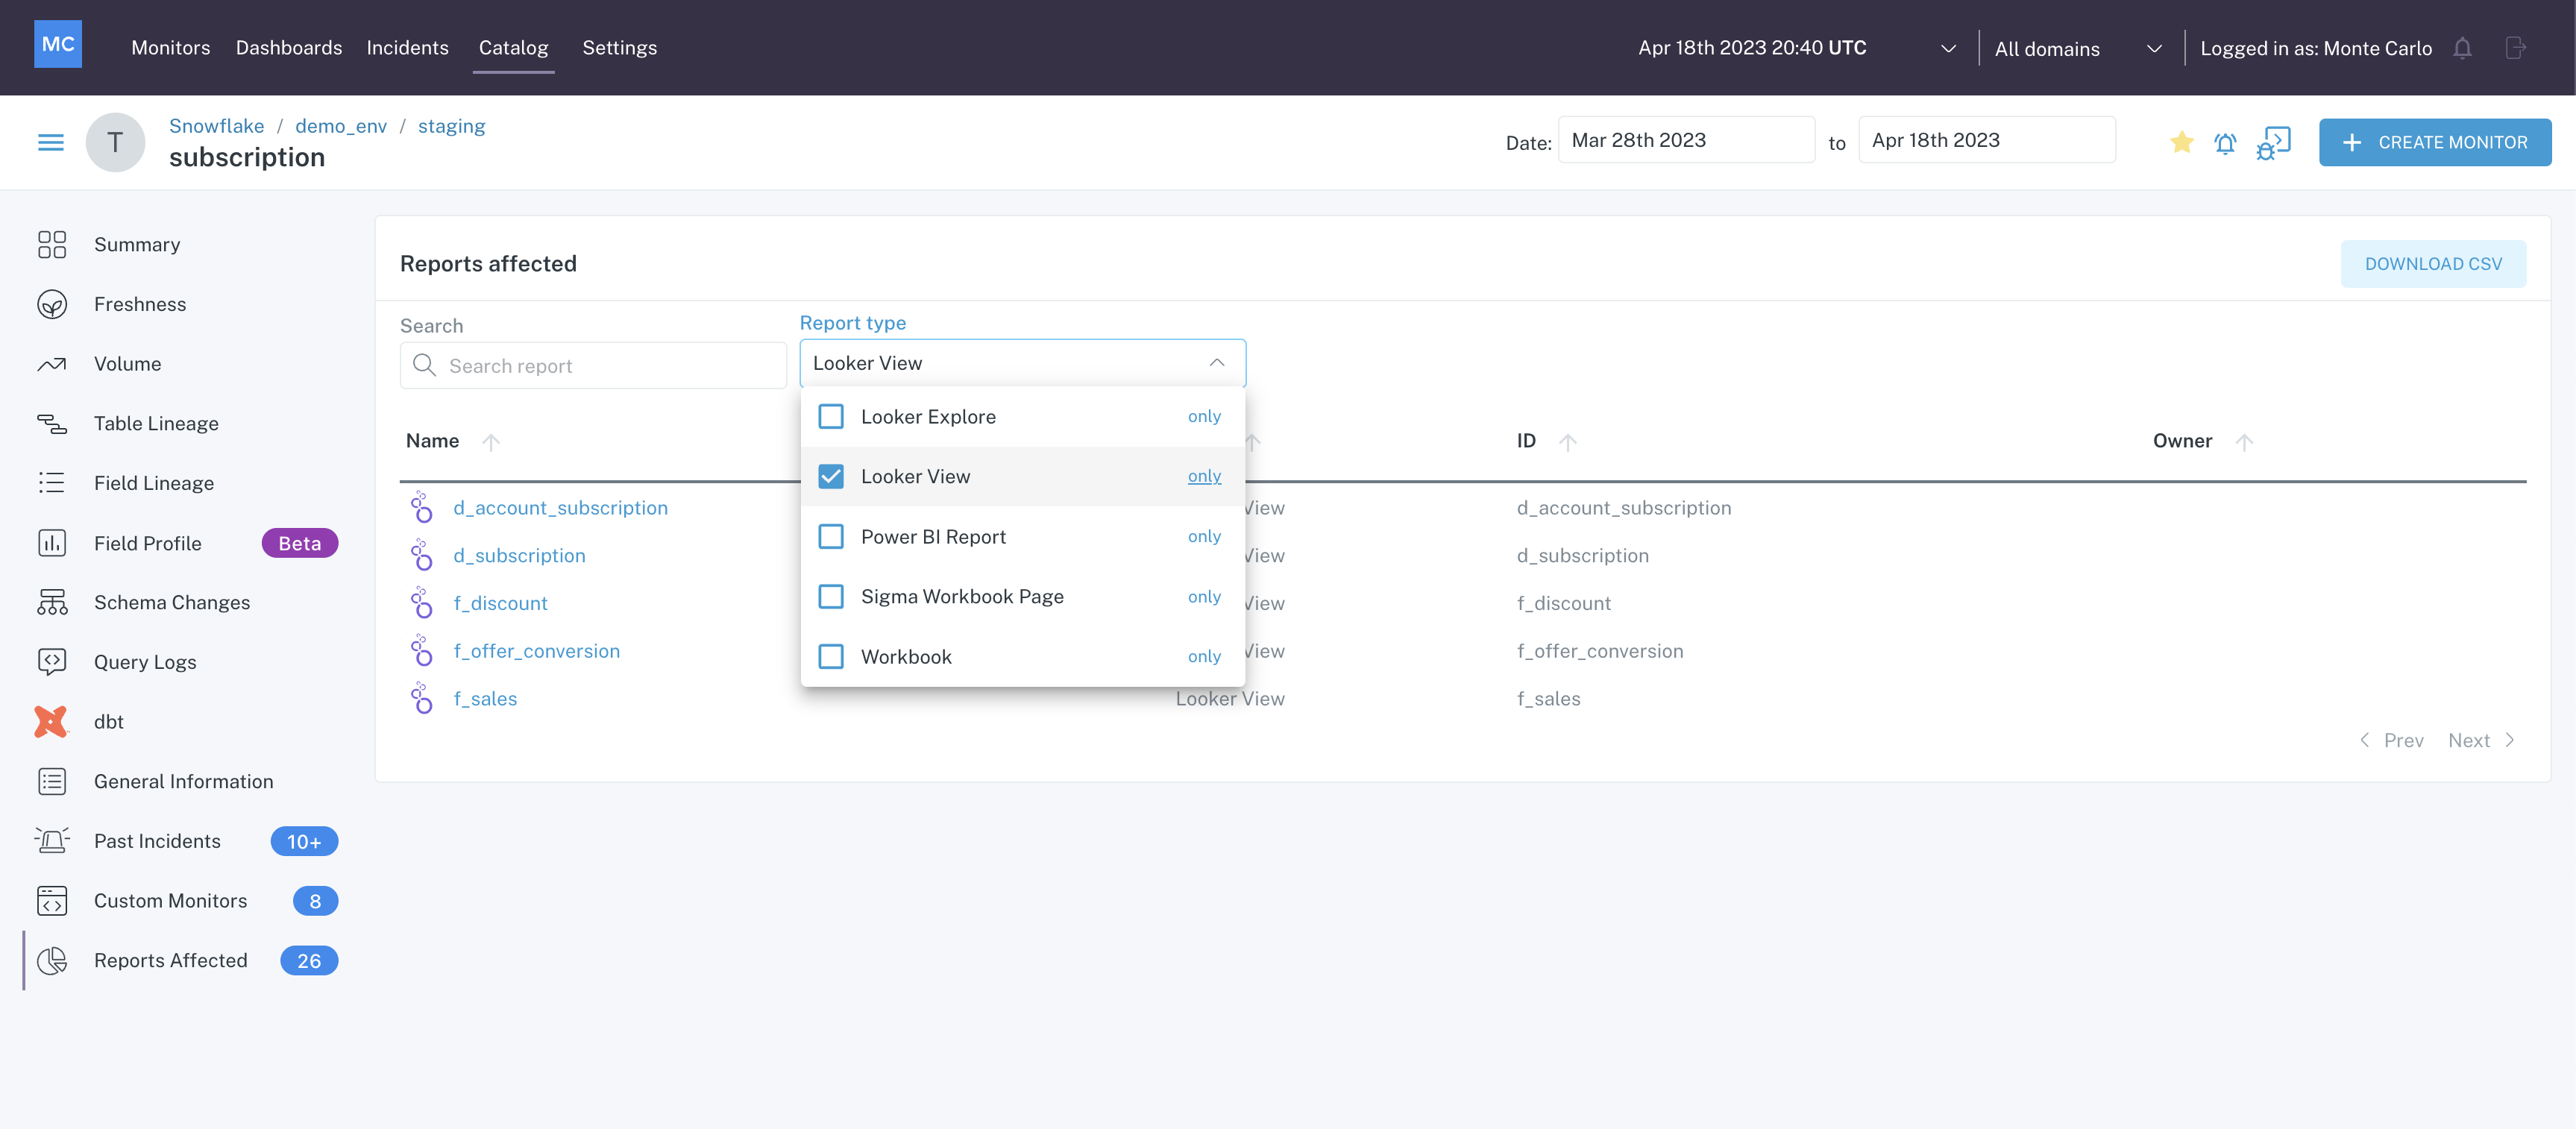Open Query Logs panel

pos(145,661)
